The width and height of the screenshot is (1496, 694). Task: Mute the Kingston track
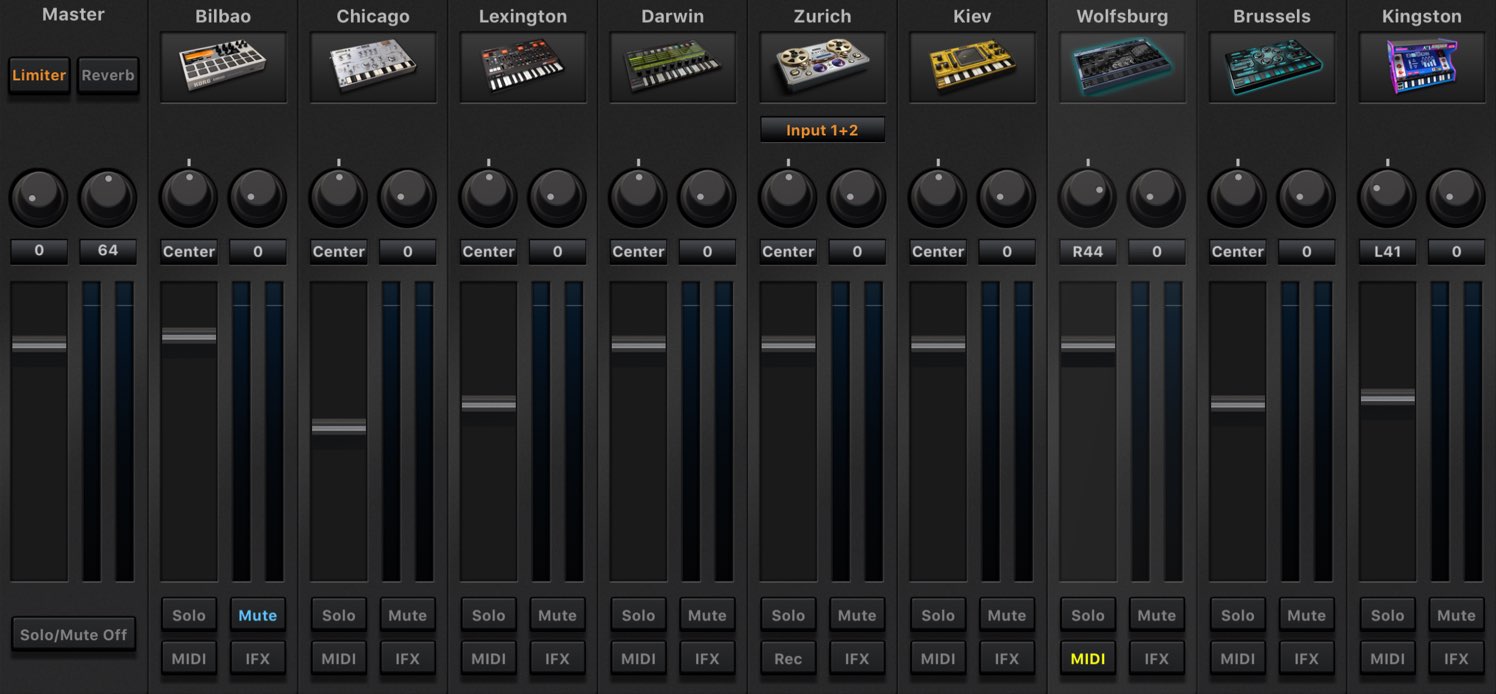coord(1456,615)
